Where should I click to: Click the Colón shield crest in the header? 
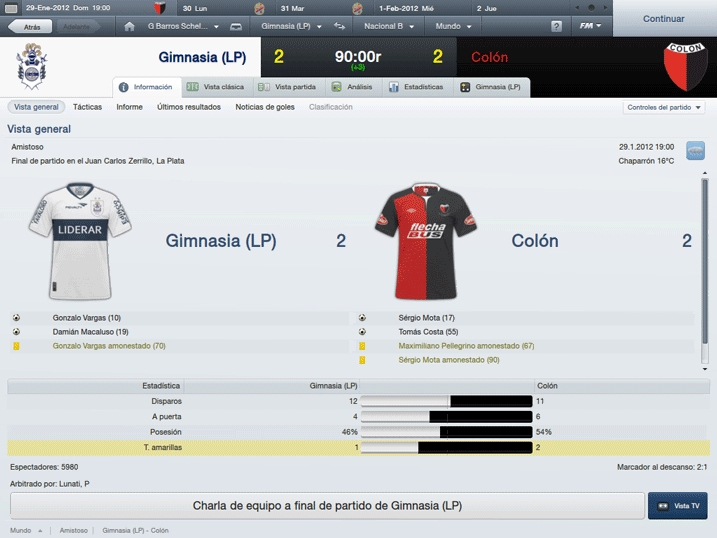[x=685, y=67]
